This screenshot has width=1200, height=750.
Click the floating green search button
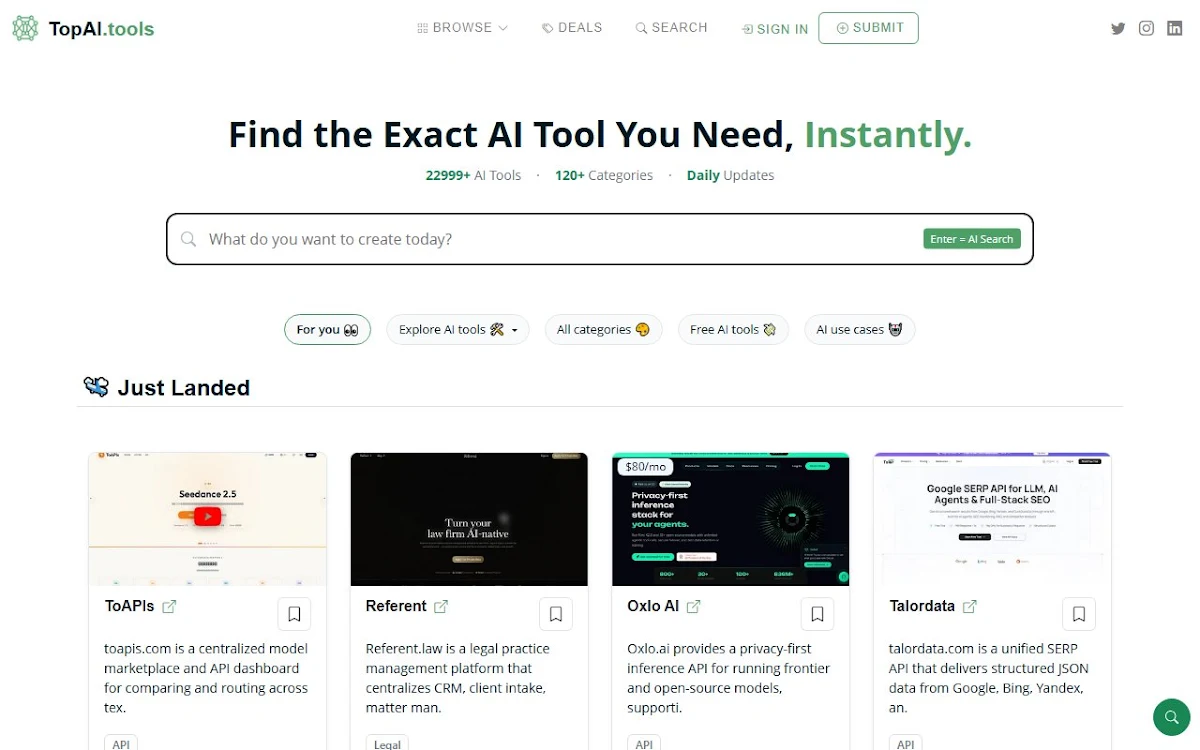point(1171,717)
